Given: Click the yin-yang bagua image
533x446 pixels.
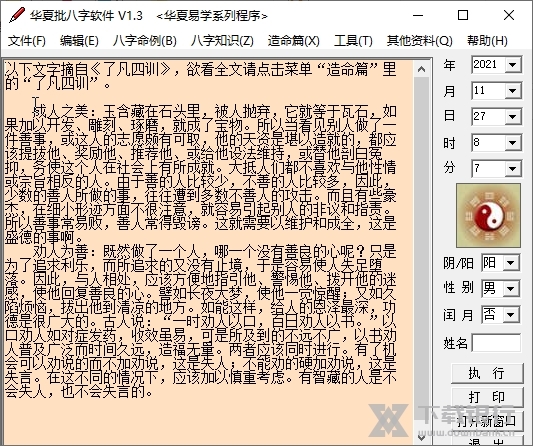Looking at the screenshot, I should [x=488, y=216].
